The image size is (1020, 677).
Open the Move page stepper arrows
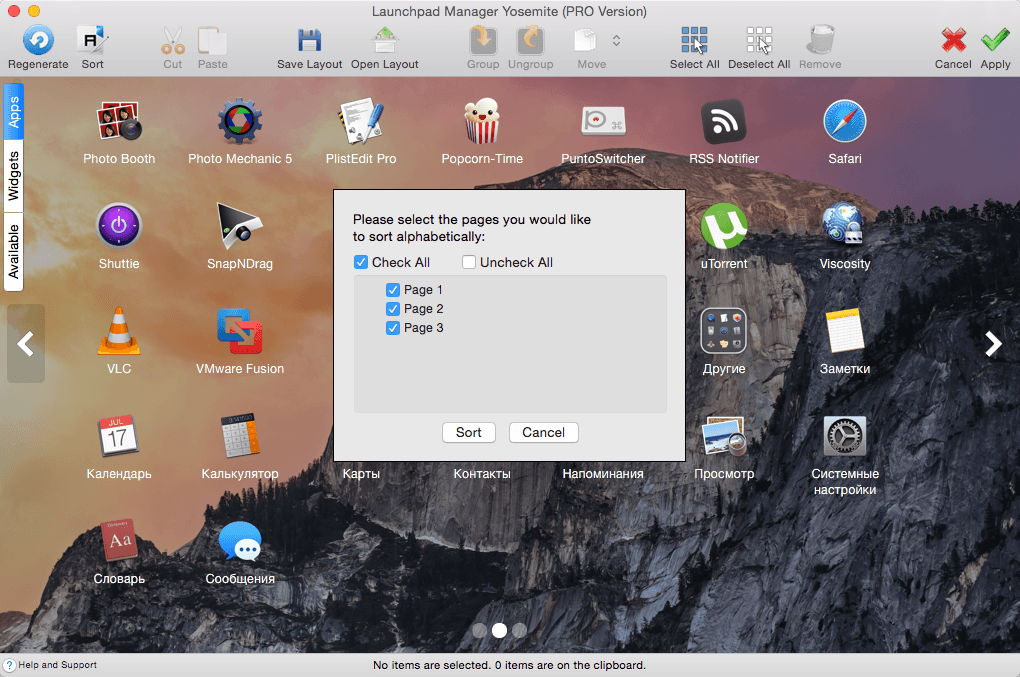pos(616,40)
